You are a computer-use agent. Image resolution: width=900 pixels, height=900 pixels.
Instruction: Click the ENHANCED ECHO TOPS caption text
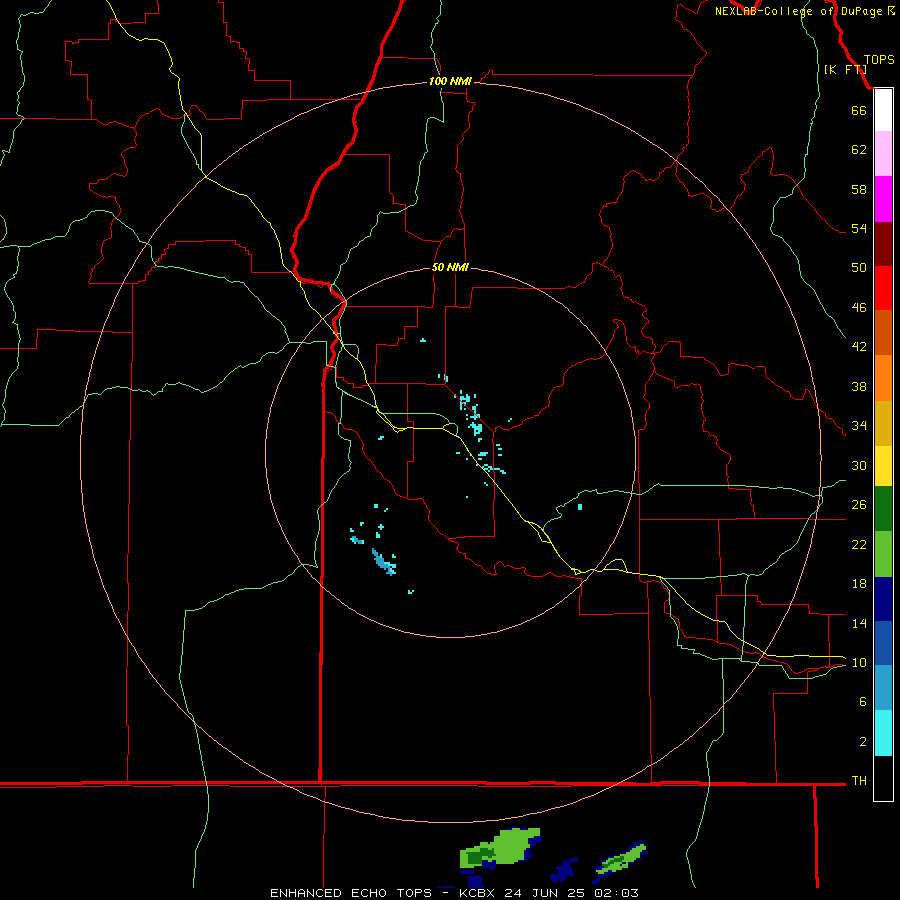click(x=350, y=893)
